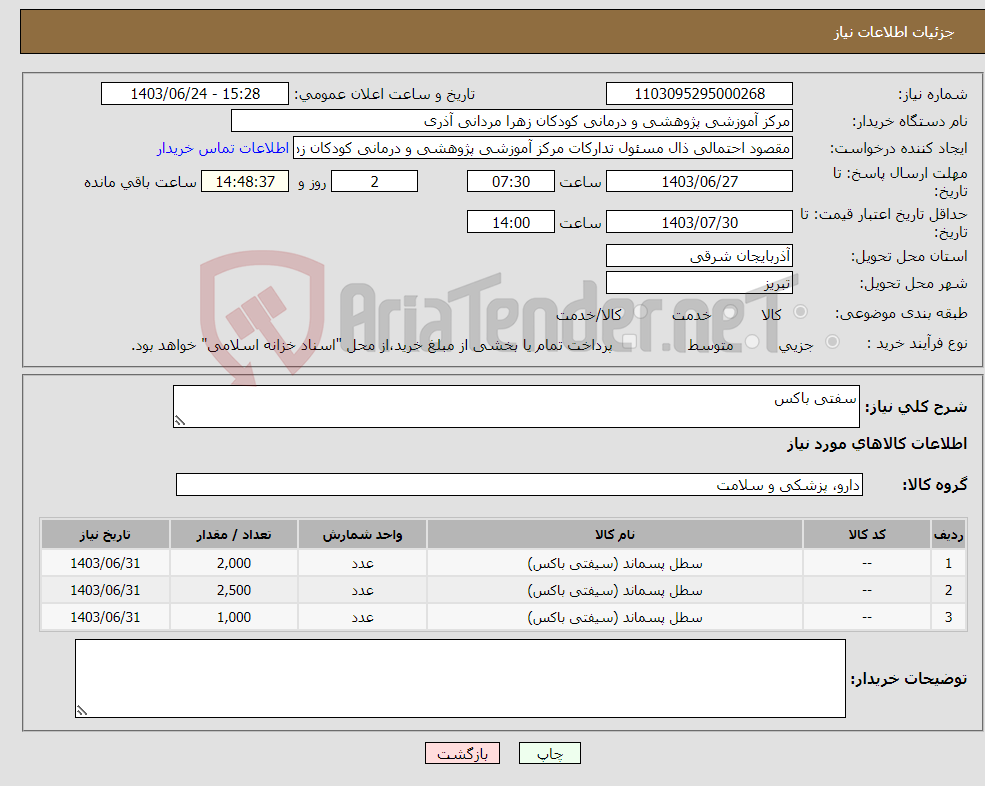985x786 pixels.
Task: Click the delivery province آذربایجان شرقی field
Action: pos(699,256)
